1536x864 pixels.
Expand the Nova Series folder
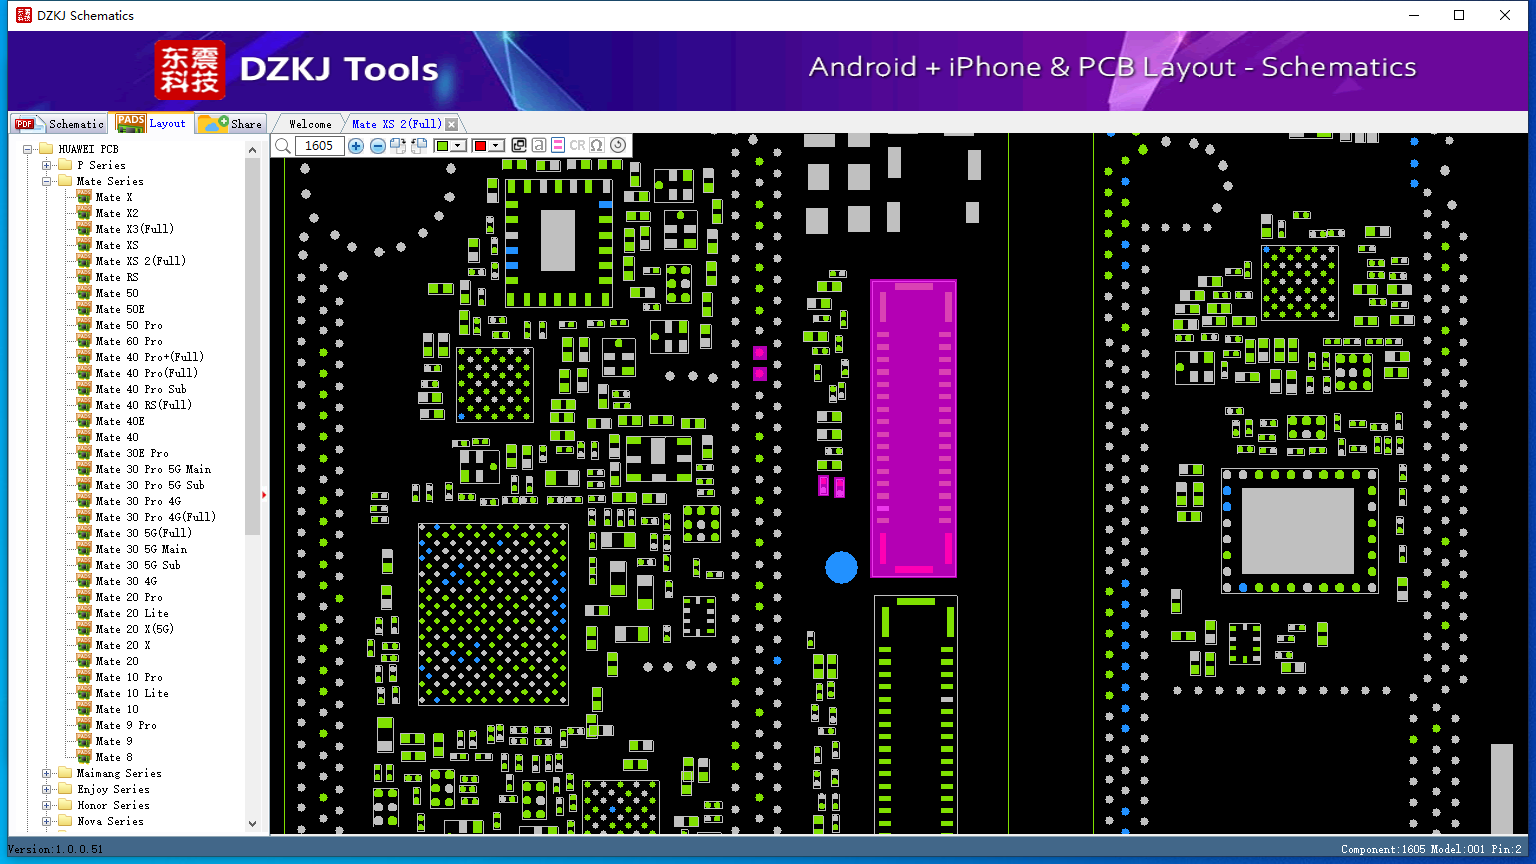pos(47,821)
